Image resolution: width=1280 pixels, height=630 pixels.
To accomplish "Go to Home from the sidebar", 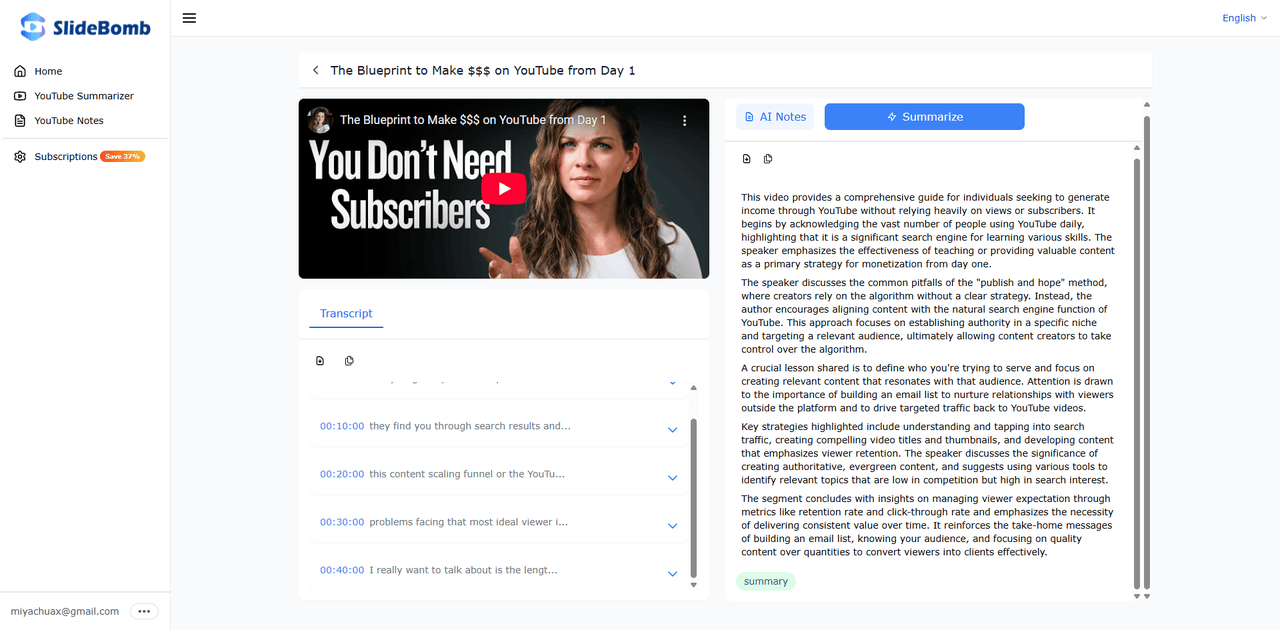I will pos(47,71).
